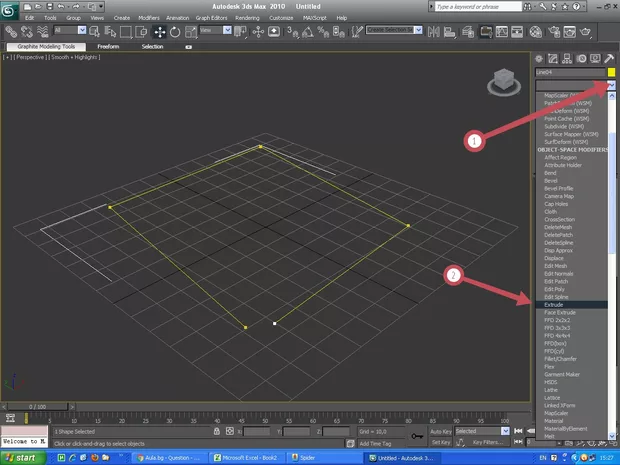Viewport: 620px width, 465px height.
Task: Toggle the Graphite Modeling Tools ribbon icon
Action: point(486,32)
